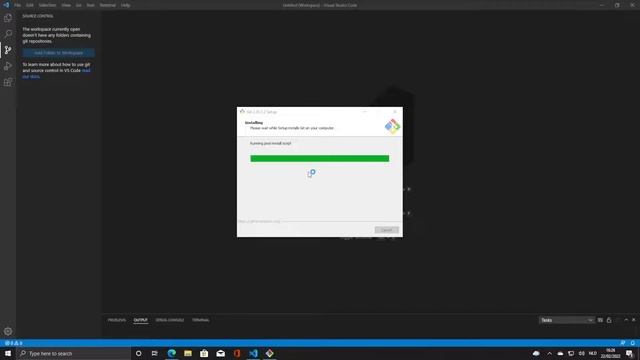The image size is (640, 360).
Task: Open the Help menu
Action: 125,5
